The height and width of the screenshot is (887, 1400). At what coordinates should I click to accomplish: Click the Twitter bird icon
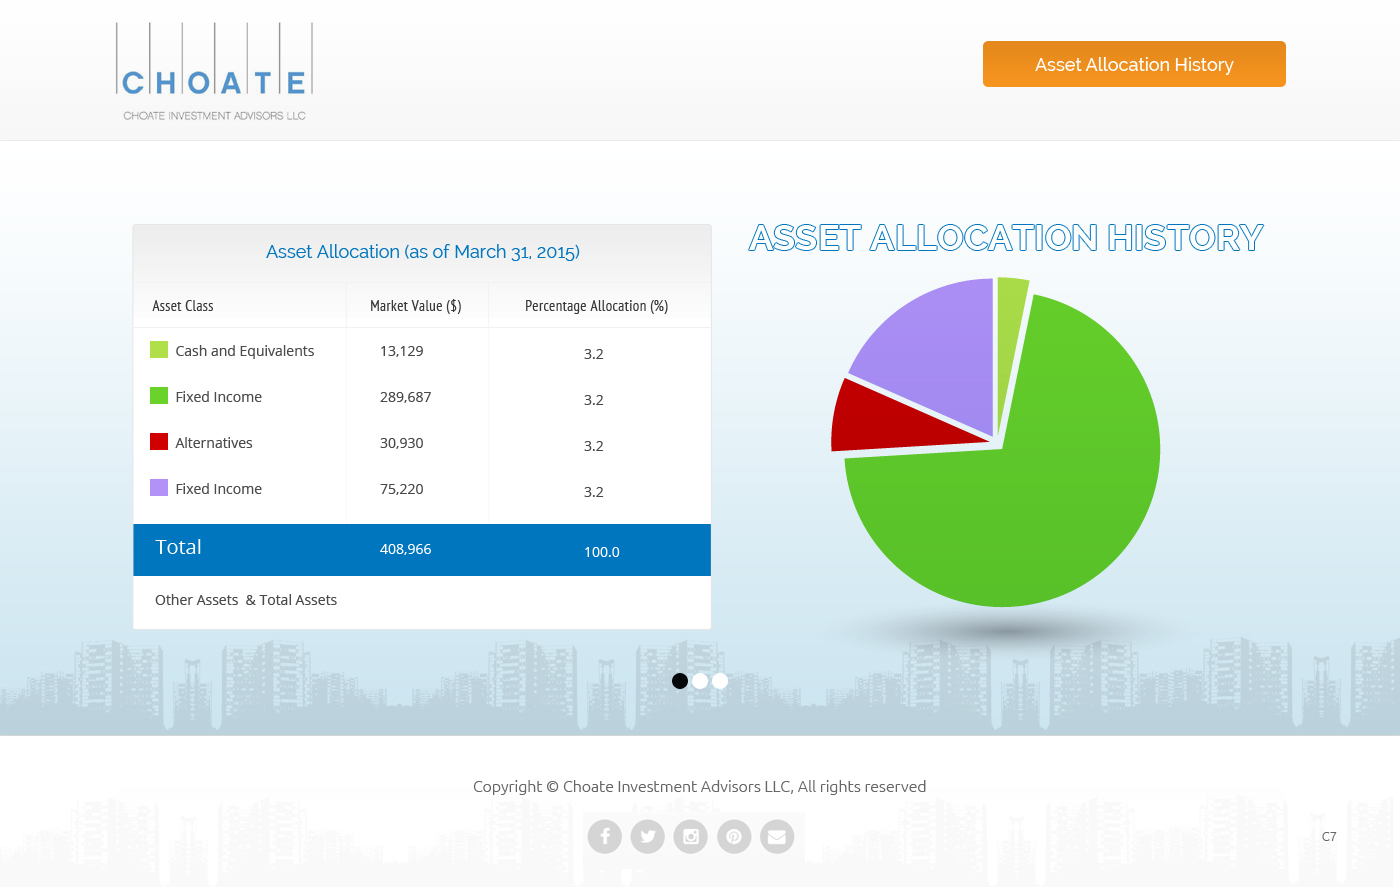click(x=647, y=836)
